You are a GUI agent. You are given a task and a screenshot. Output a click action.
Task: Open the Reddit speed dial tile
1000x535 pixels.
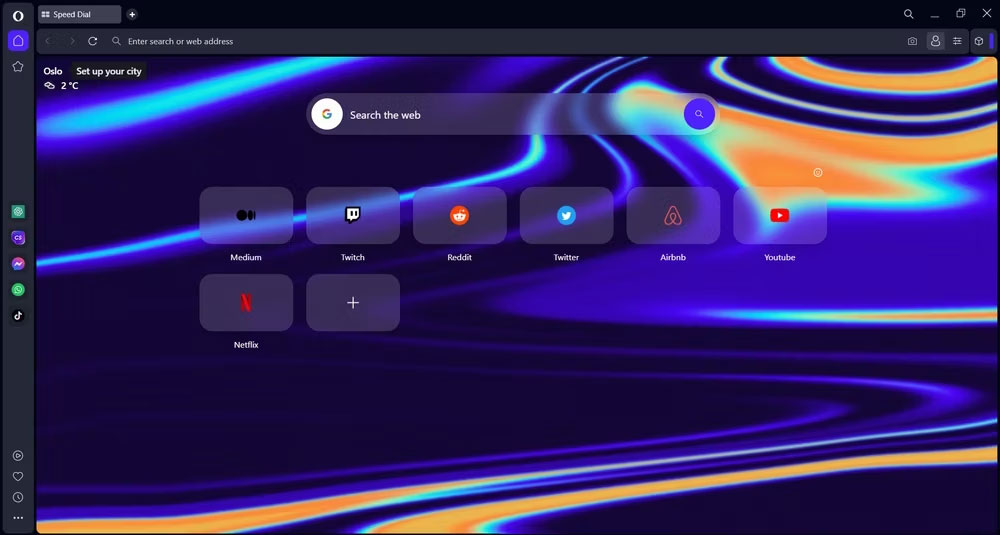460,216
